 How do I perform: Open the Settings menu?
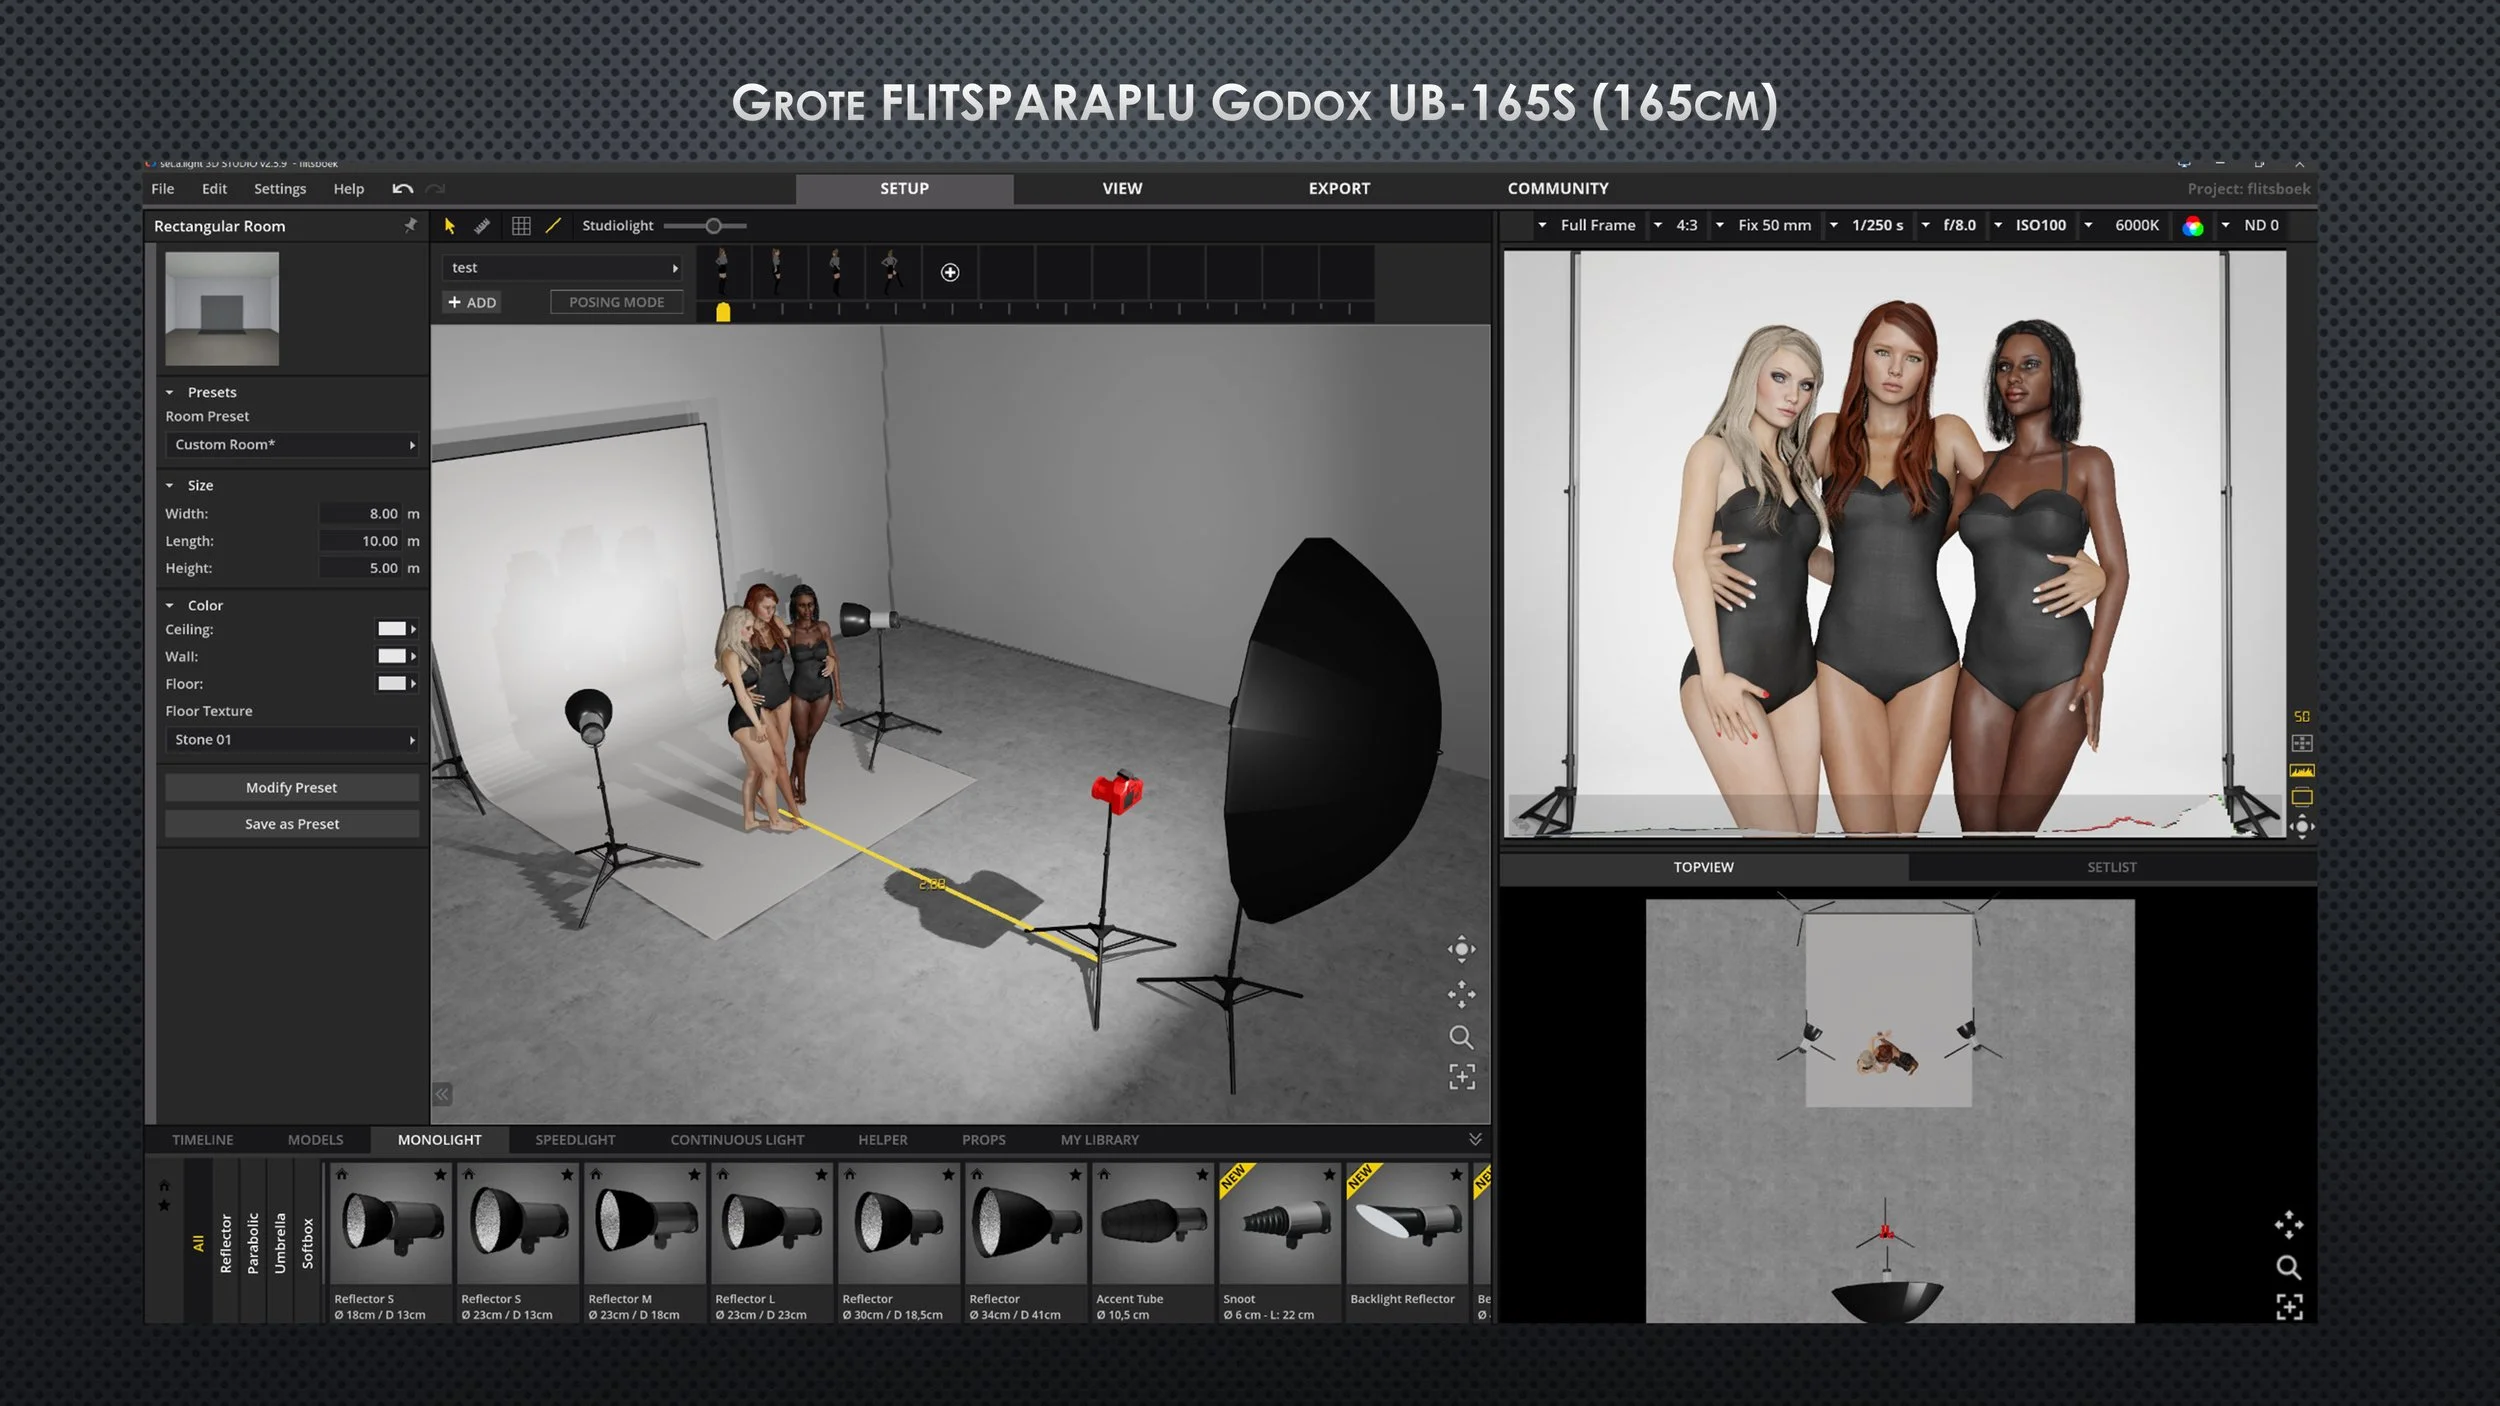pyautogui.click(x=280, y=189)
